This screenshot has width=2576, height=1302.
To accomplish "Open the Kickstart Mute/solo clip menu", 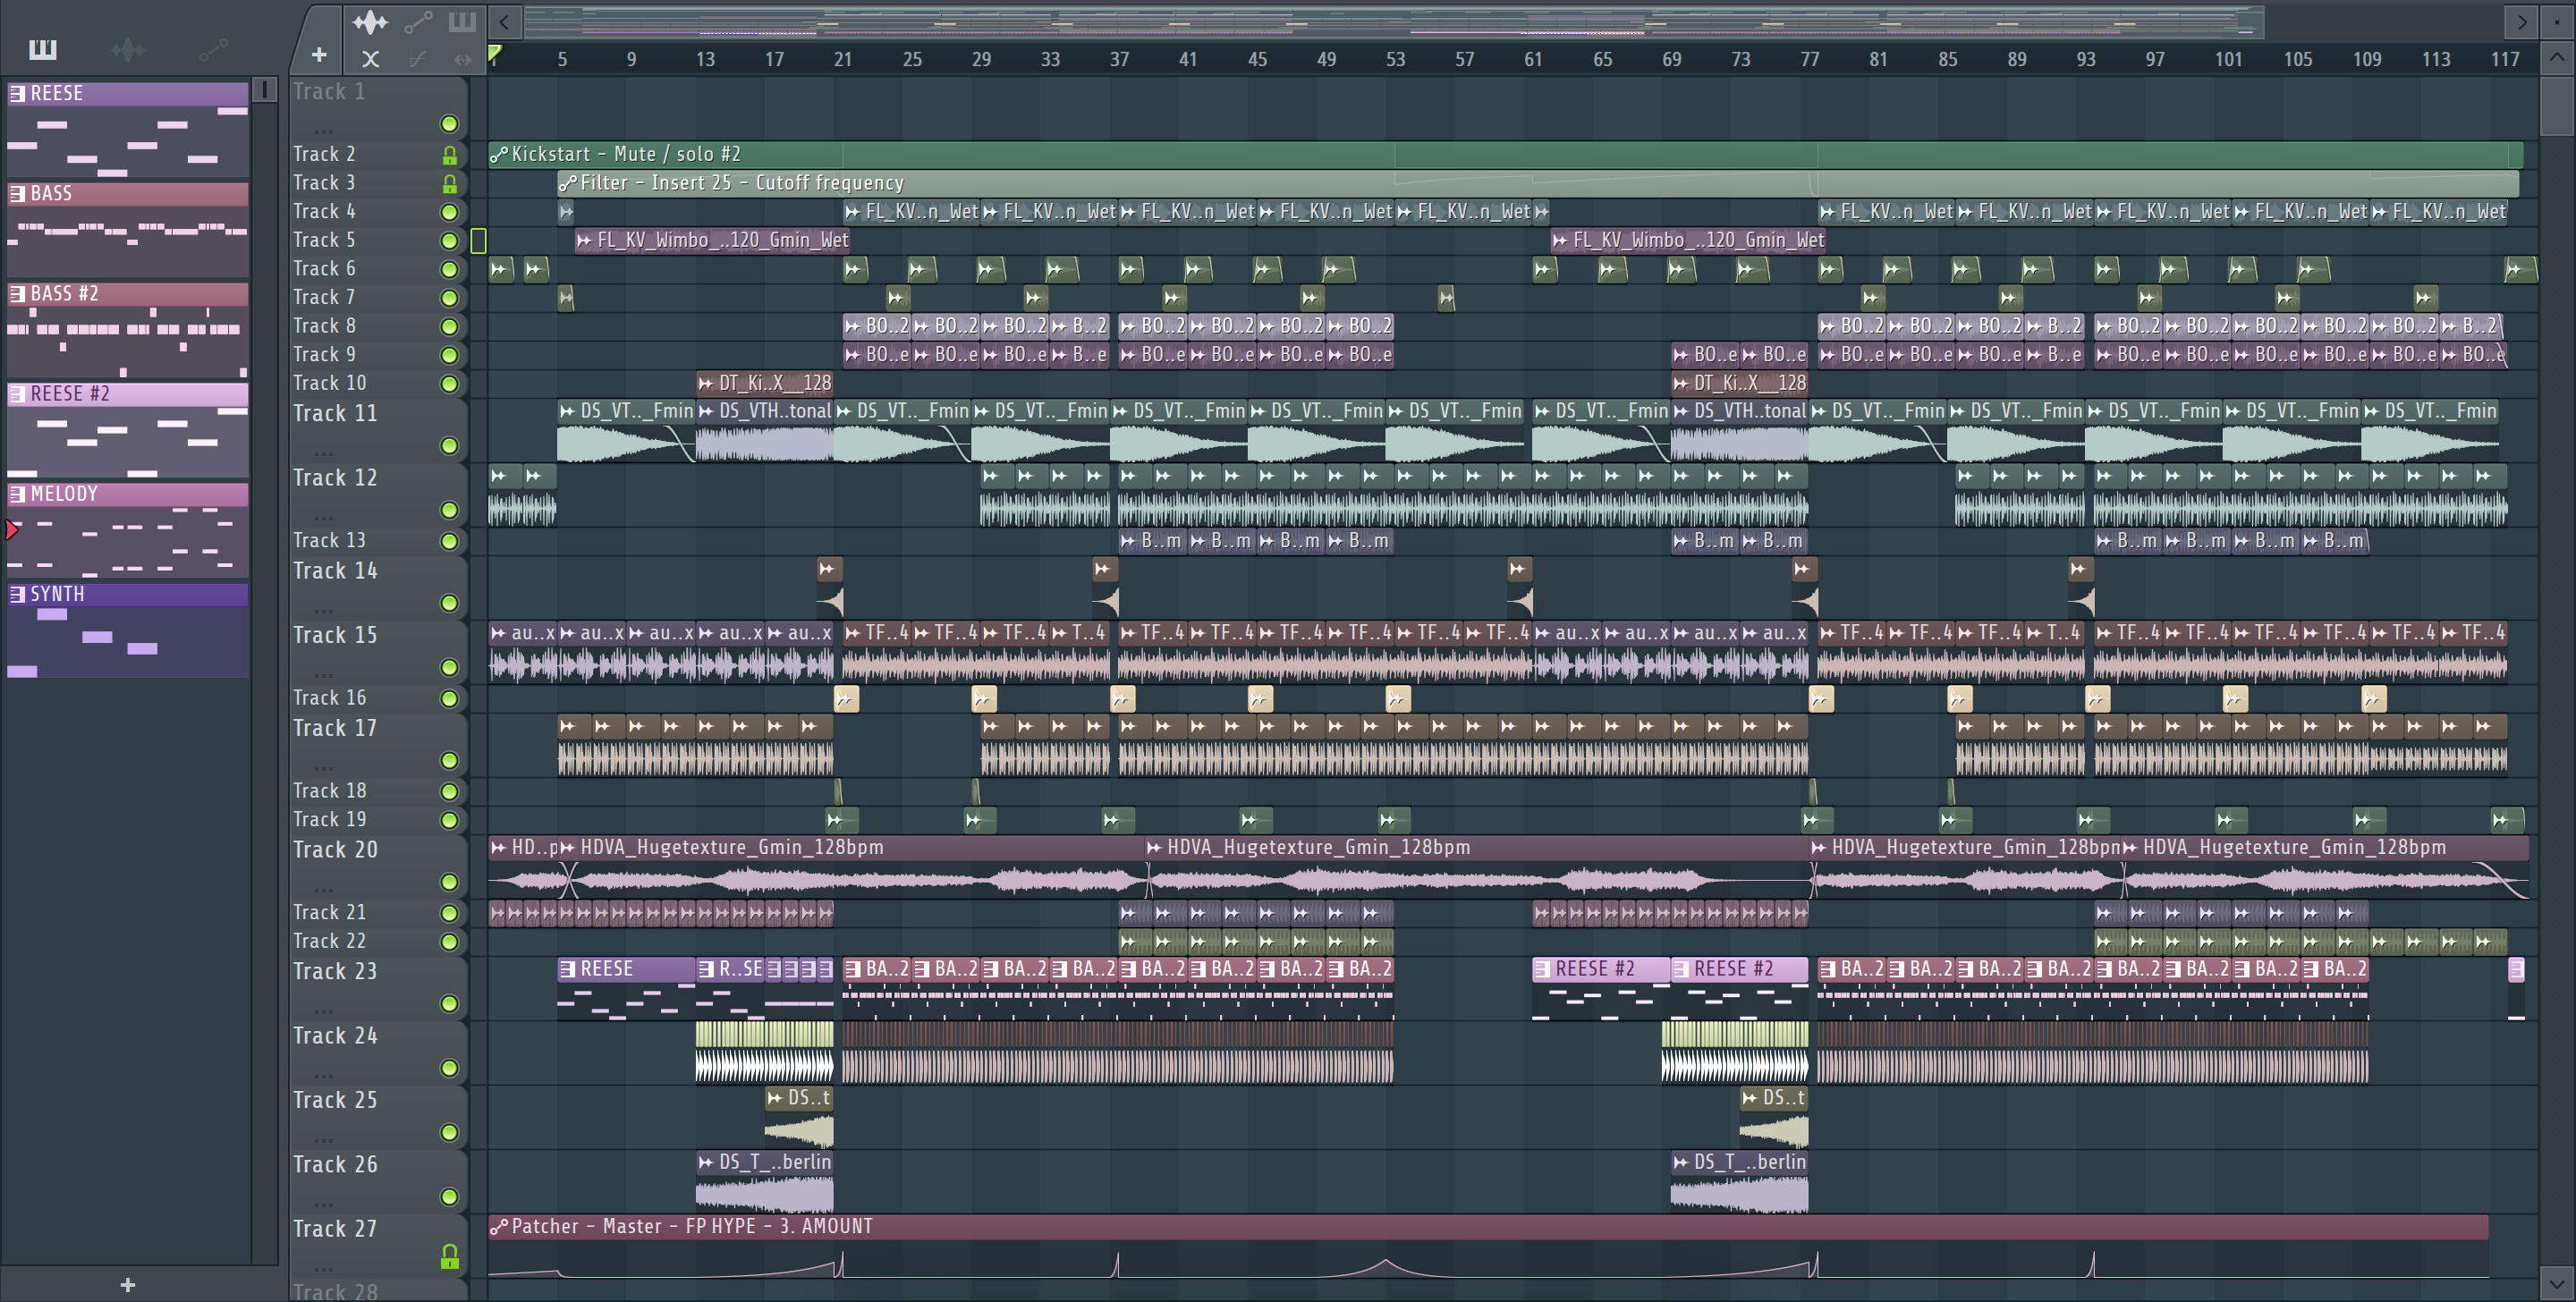I will (x=498, y=154).
